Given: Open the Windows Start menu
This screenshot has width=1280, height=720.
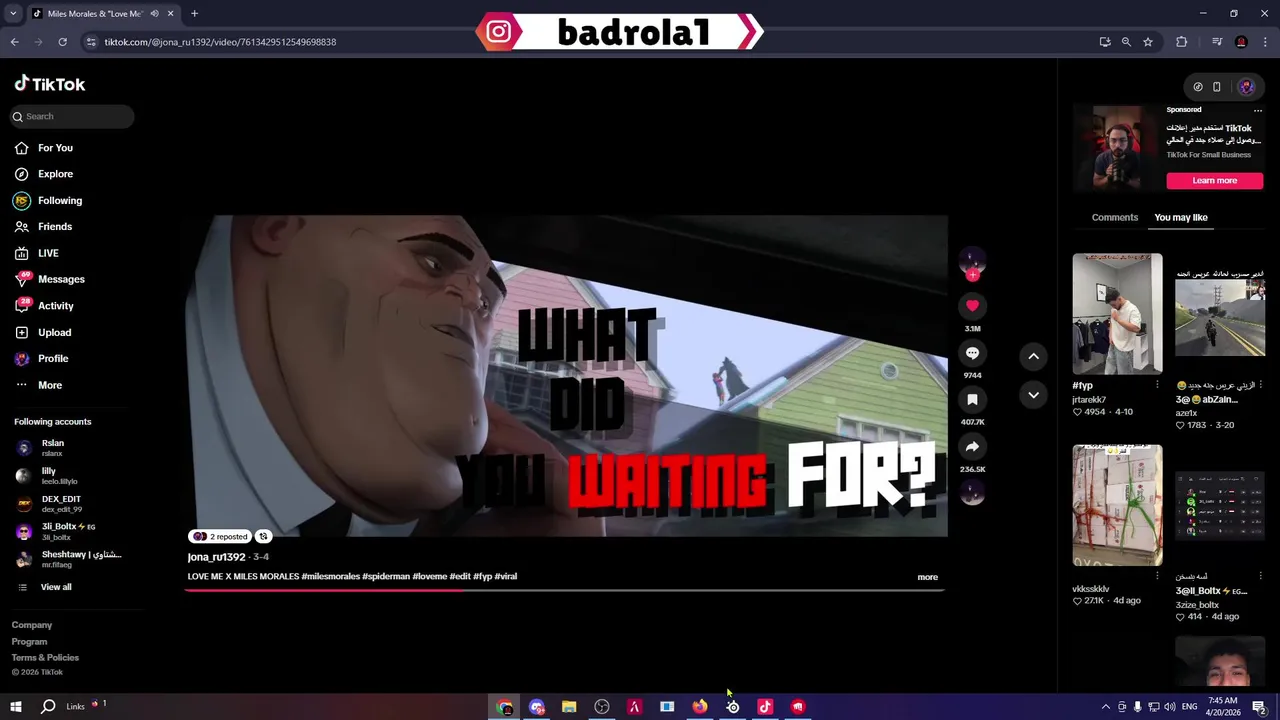Looking at the screenshot, I should pyautogui.click(x=15, y=707).
